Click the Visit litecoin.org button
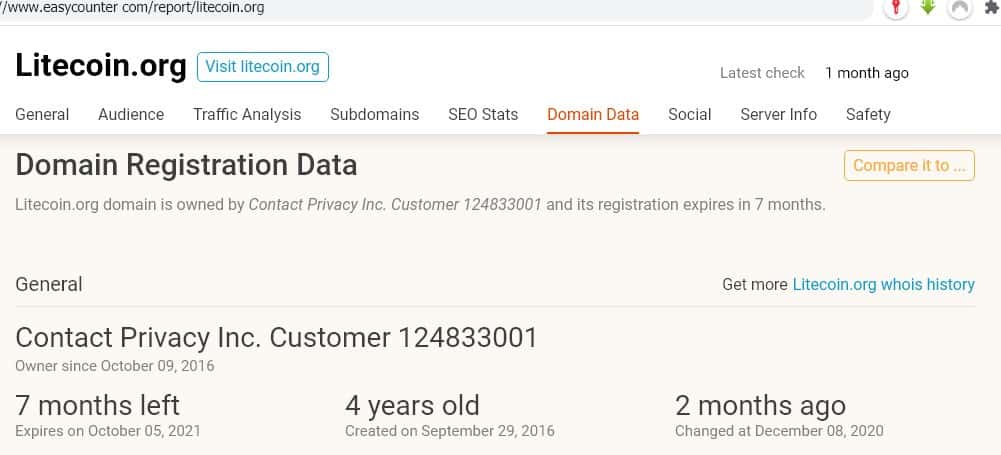Viewport: 1001px width, 455px height. click(263, 67)
